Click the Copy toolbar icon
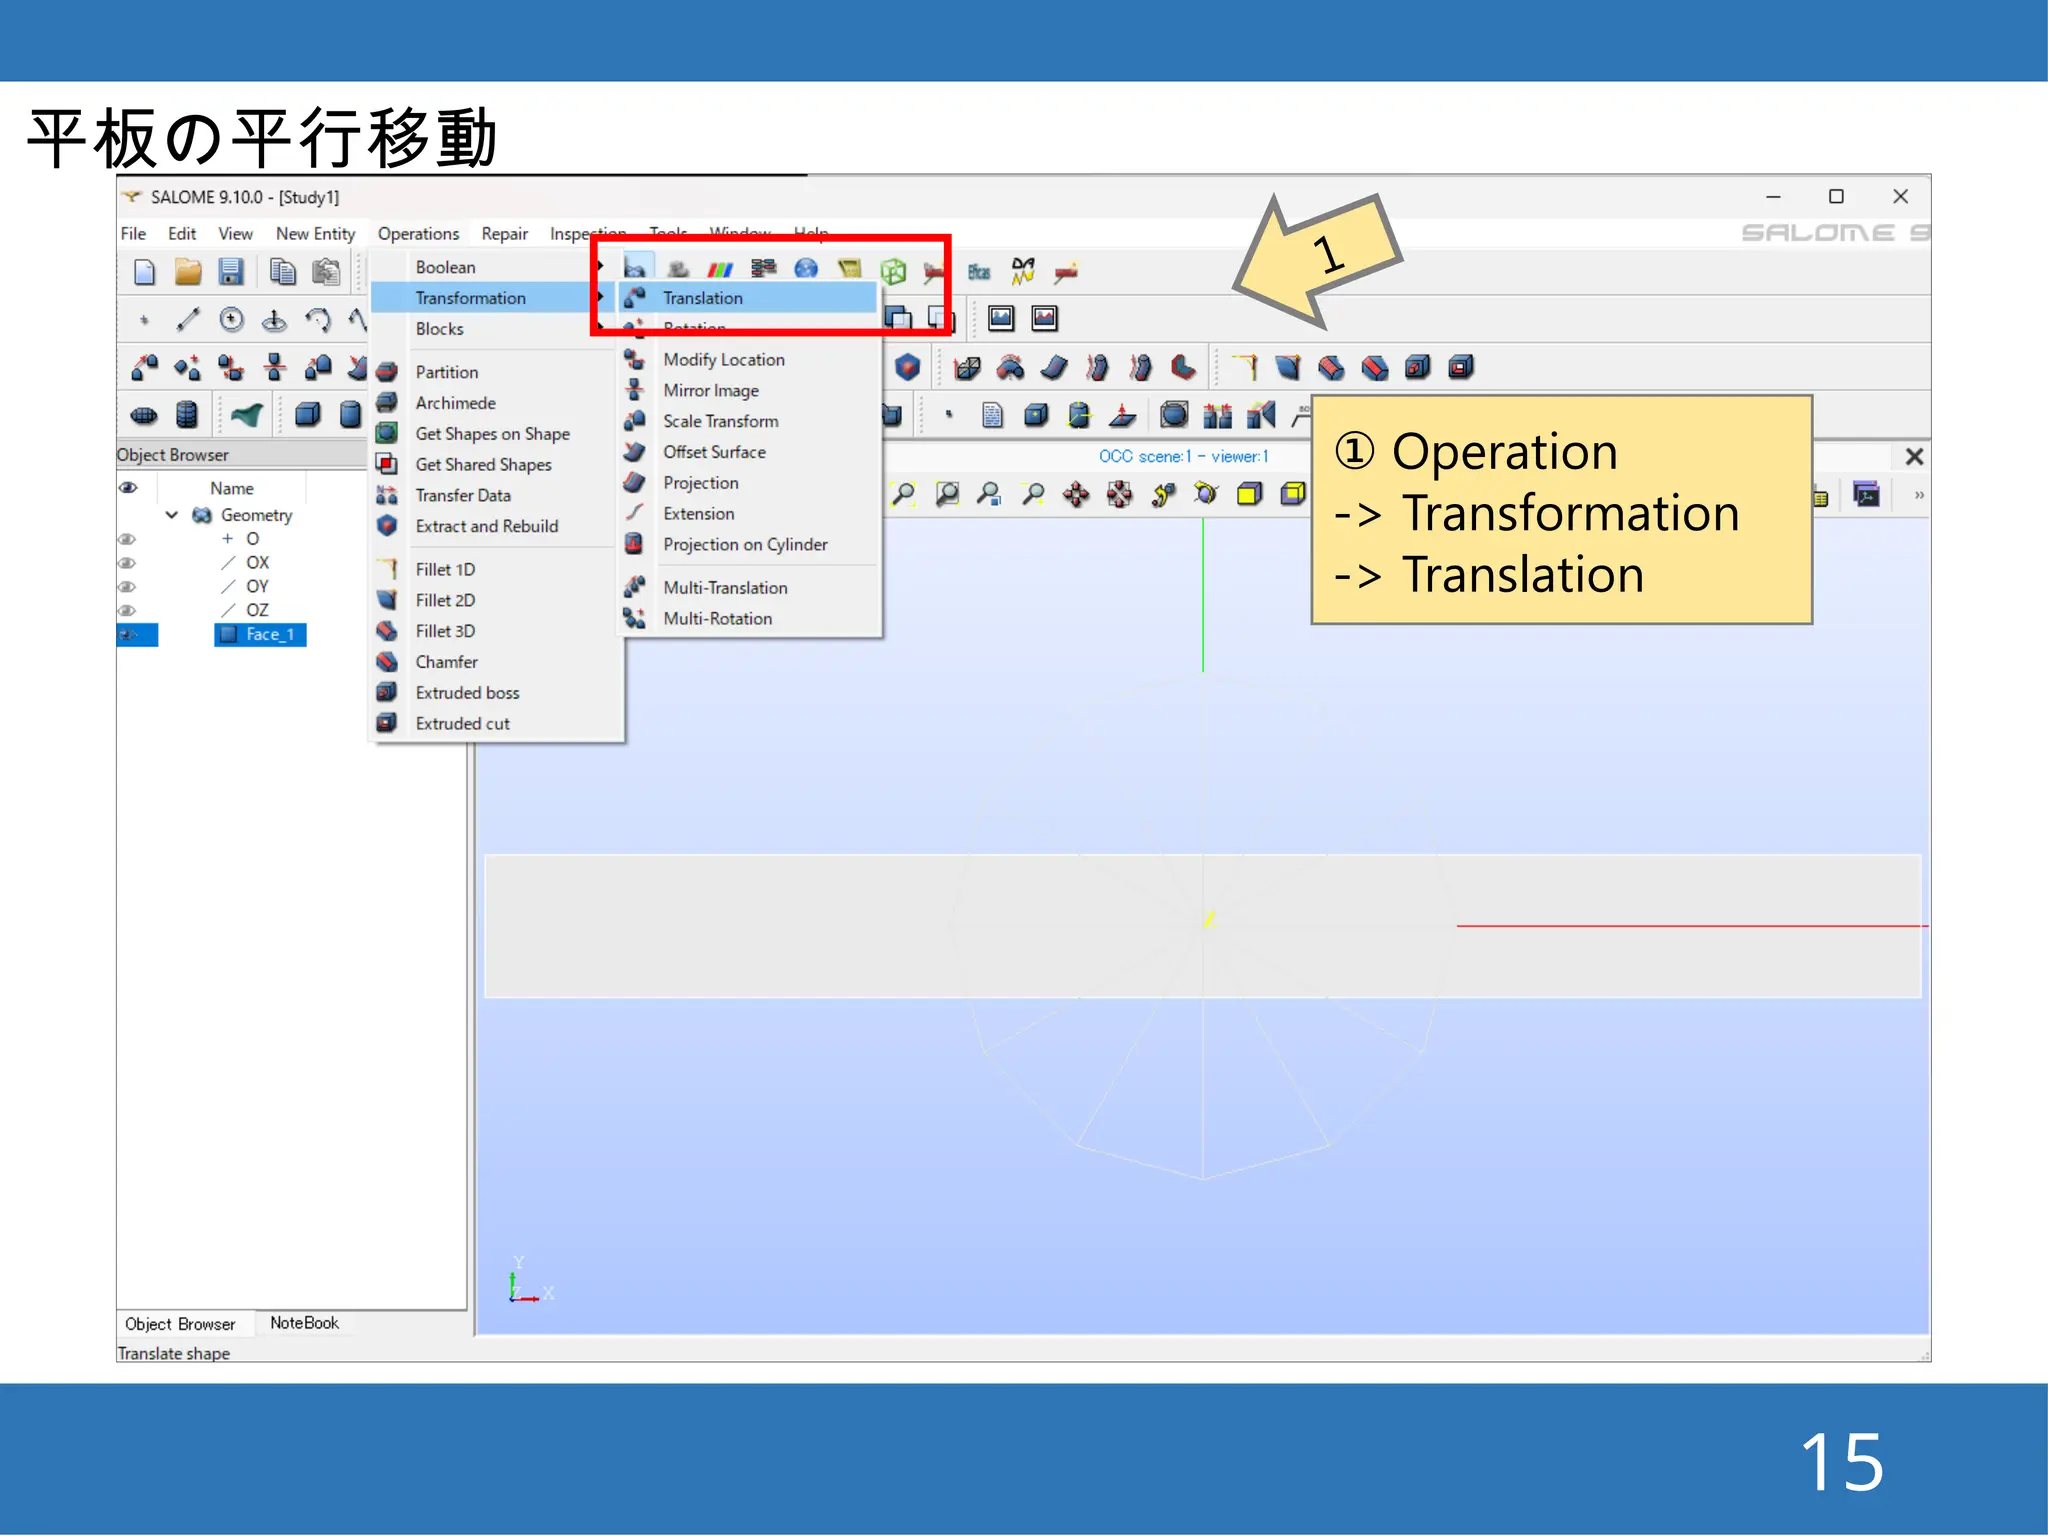This screenshot has height=1536, width=2048. coord(283,272)
